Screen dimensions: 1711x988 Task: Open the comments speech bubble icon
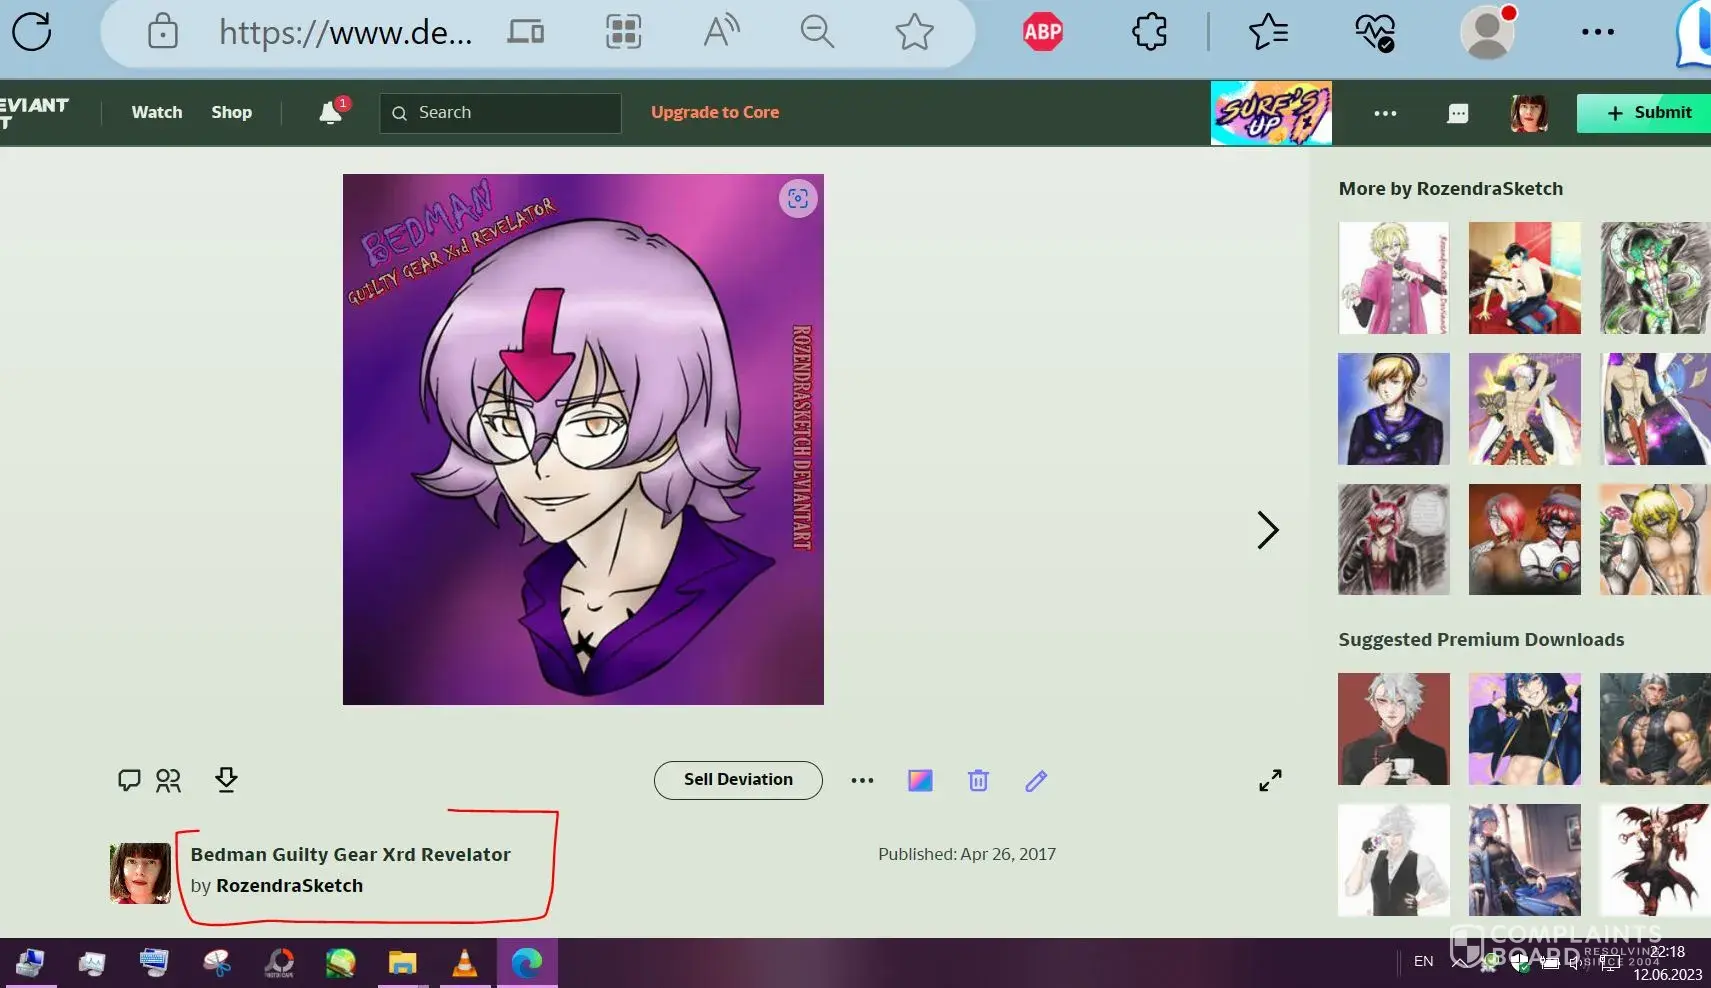pyautogui.click(x=129, y=780)
